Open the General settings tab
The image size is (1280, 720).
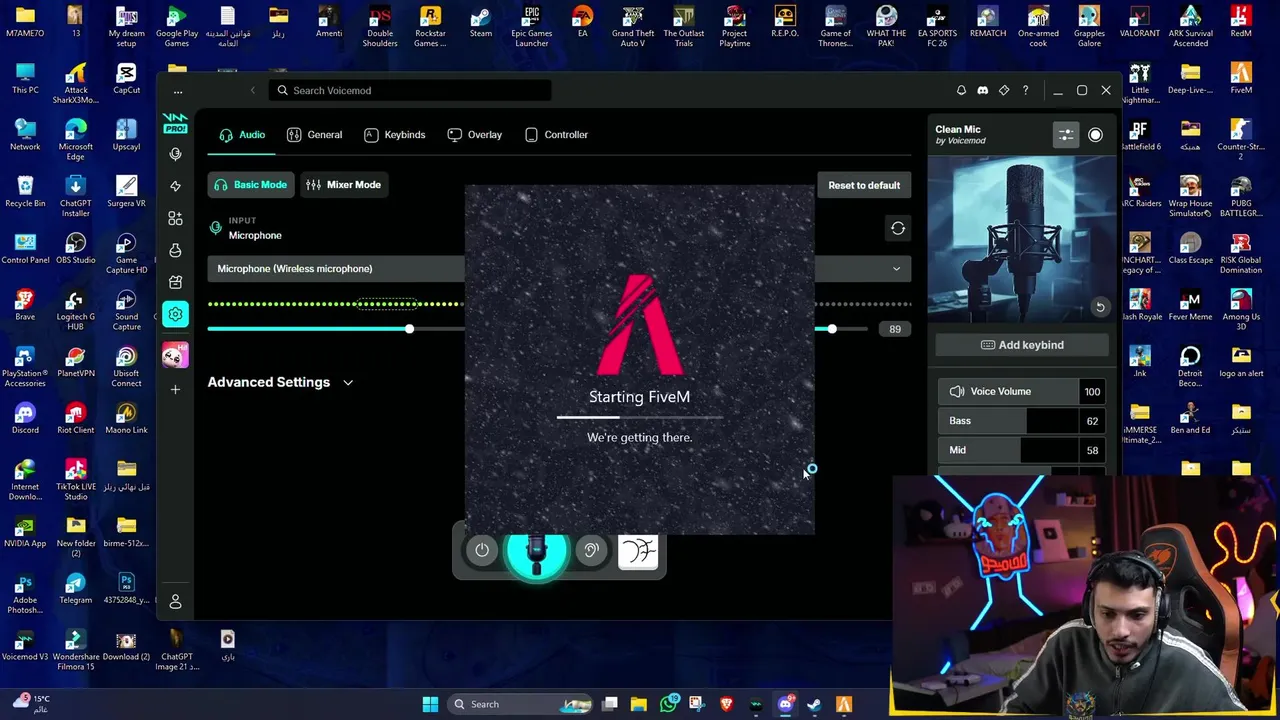(314, 135)
